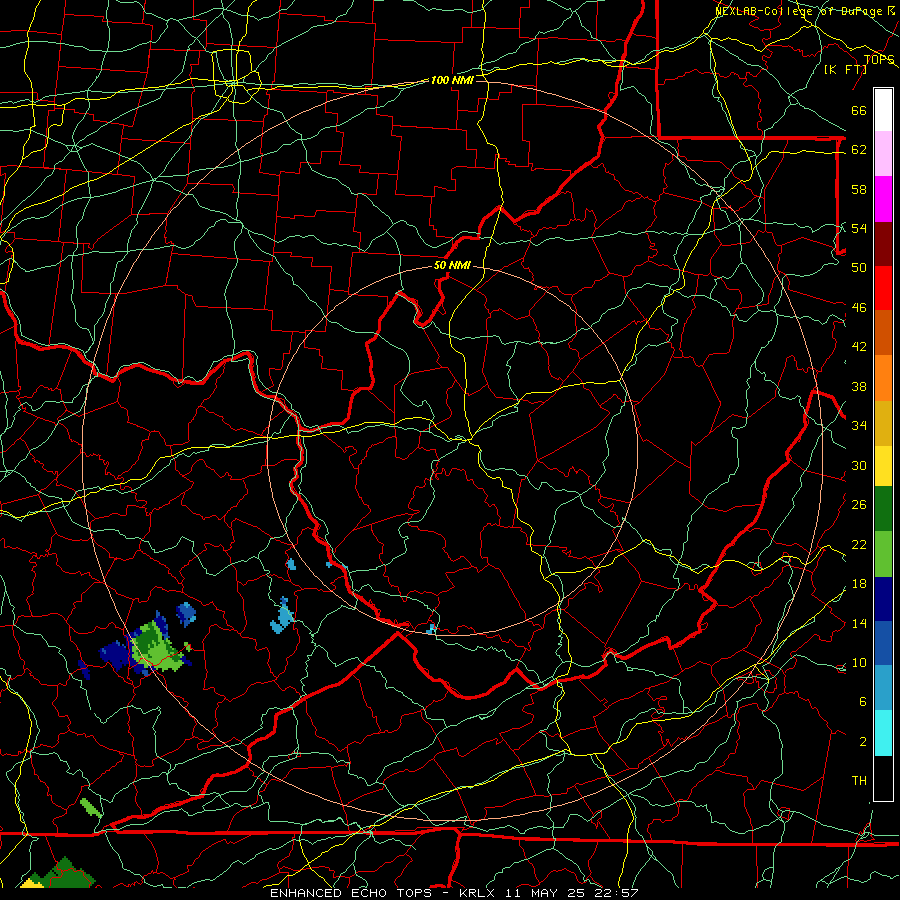Select the dark red legend swatch
The image size is (900, 900).
pyautogui.click(x=883, y=243)
